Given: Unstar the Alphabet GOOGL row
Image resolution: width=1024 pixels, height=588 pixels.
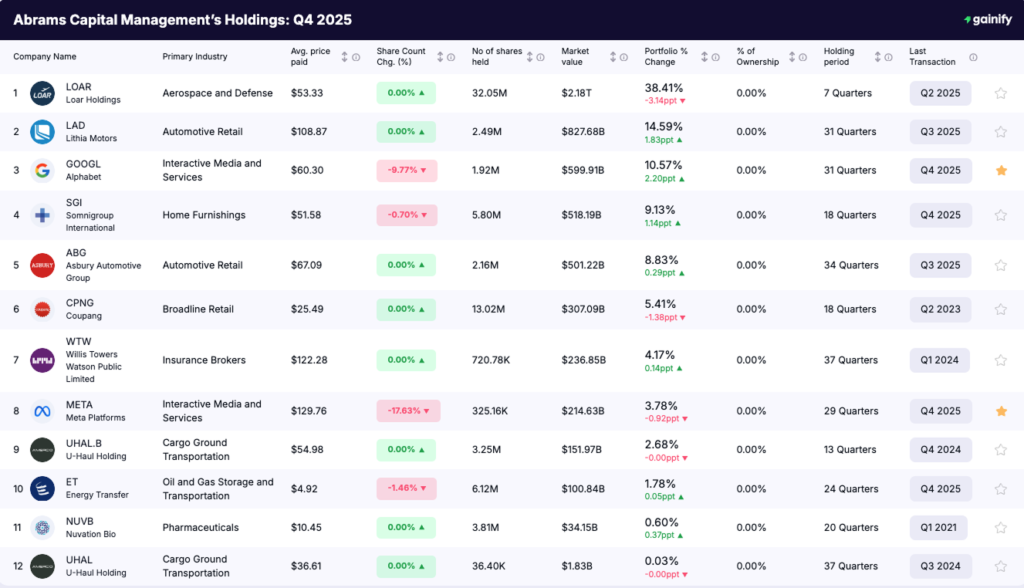Looking at the screenshot, I should [999, 170].
